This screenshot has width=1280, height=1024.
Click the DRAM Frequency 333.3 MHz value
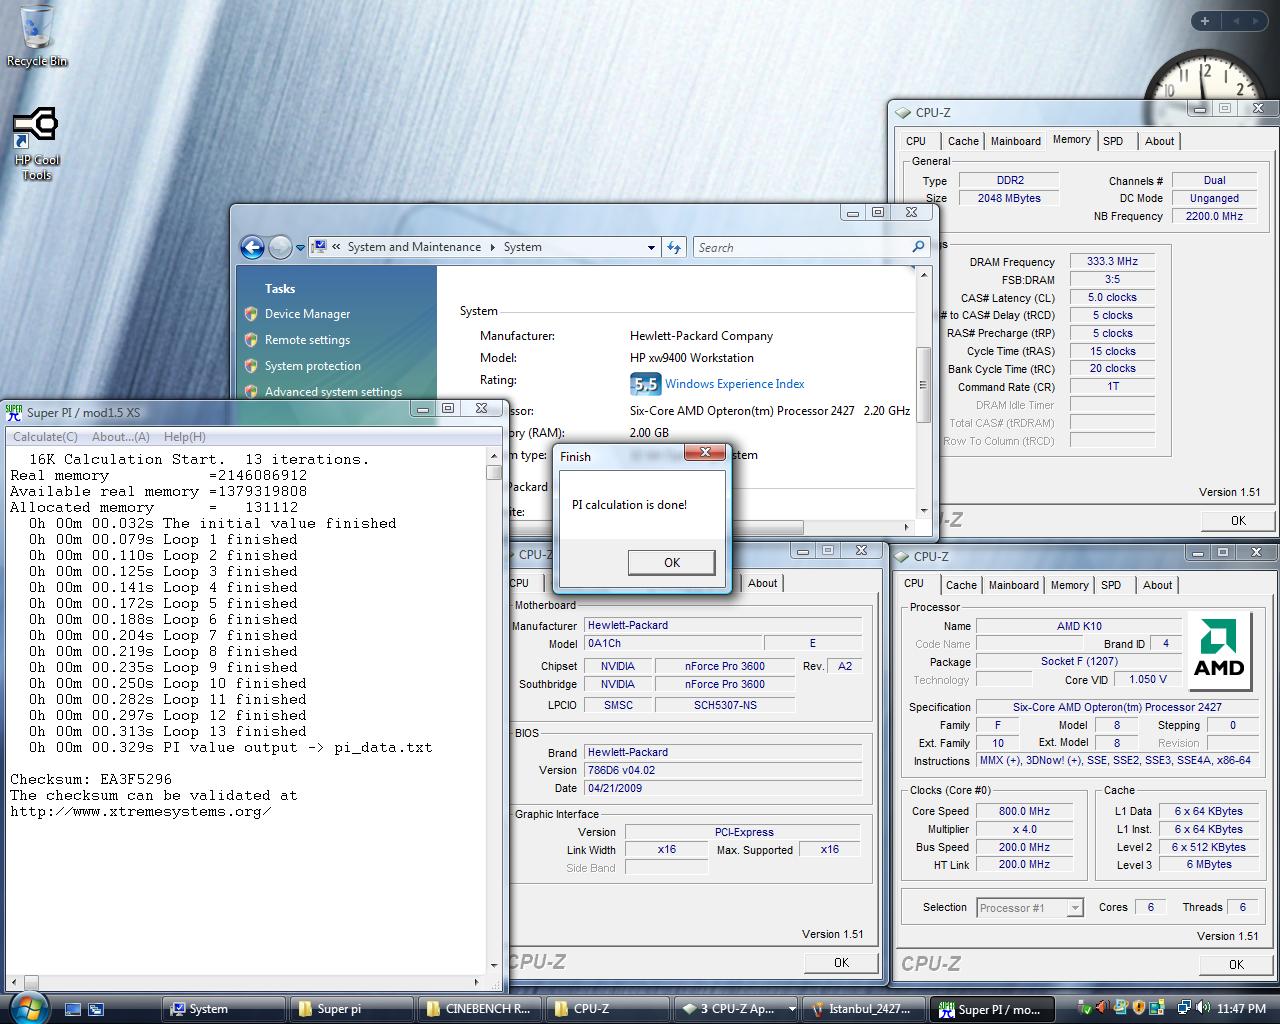click(1112, 261)
